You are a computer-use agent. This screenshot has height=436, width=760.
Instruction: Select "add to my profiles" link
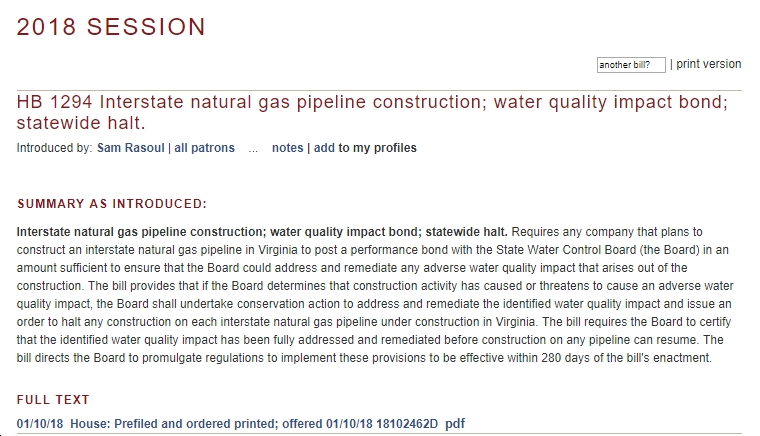(x=365, y=148)
